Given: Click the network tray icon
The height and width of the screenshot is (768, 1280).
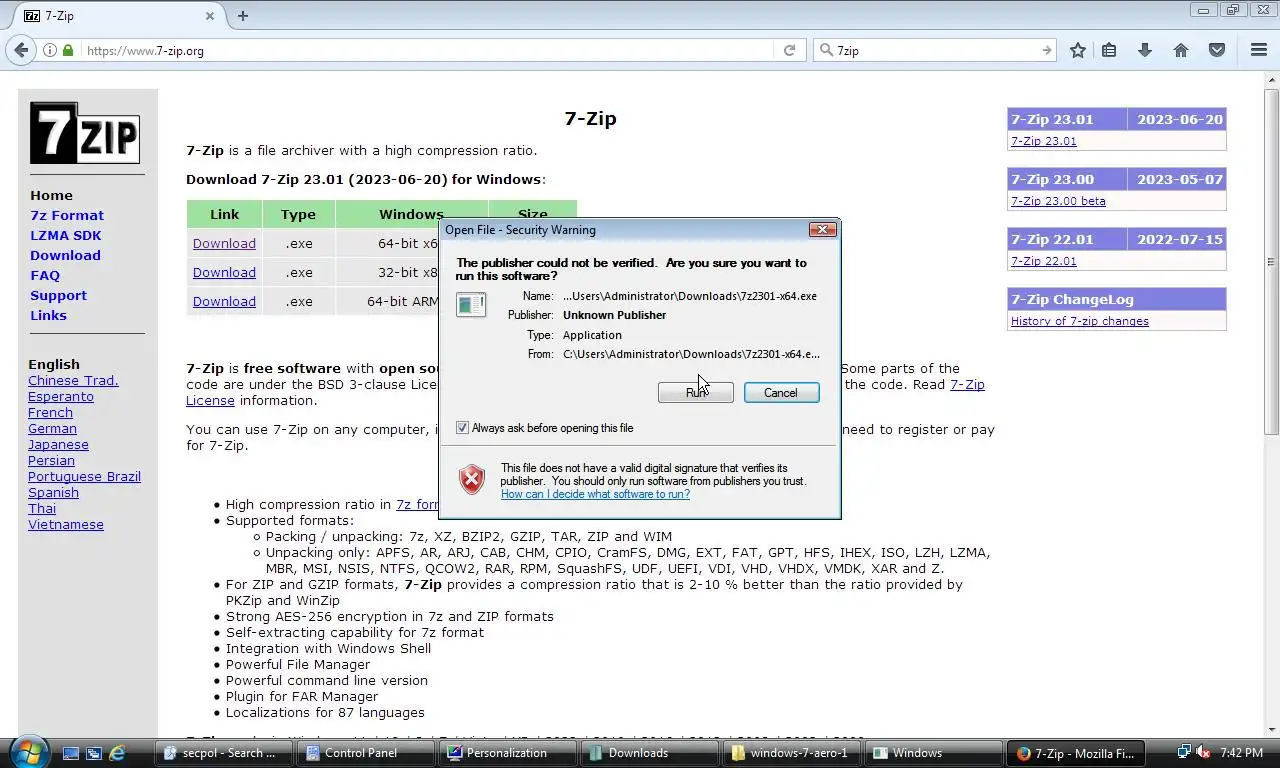Looking at the screenshot, I should coord(1184,752).
